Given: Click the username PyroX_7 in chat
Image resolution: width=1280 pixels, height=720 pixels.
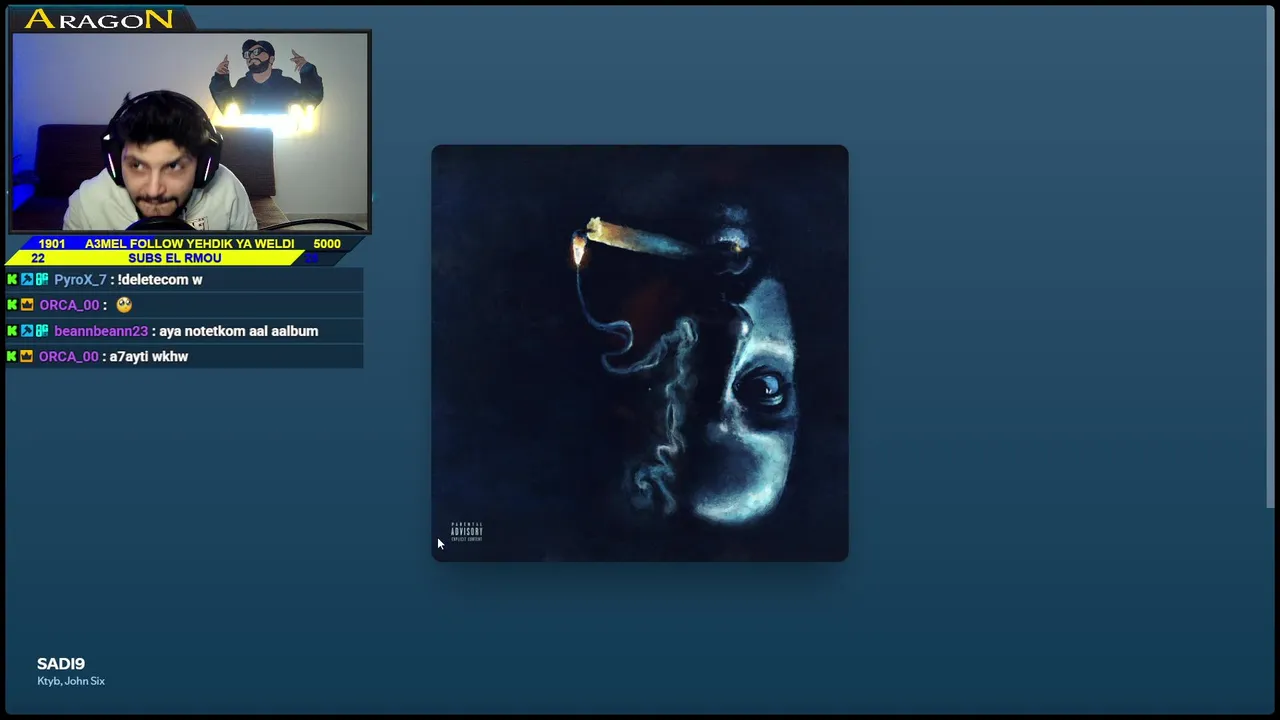Looking at the screenshot, I should tap(80, 280).
